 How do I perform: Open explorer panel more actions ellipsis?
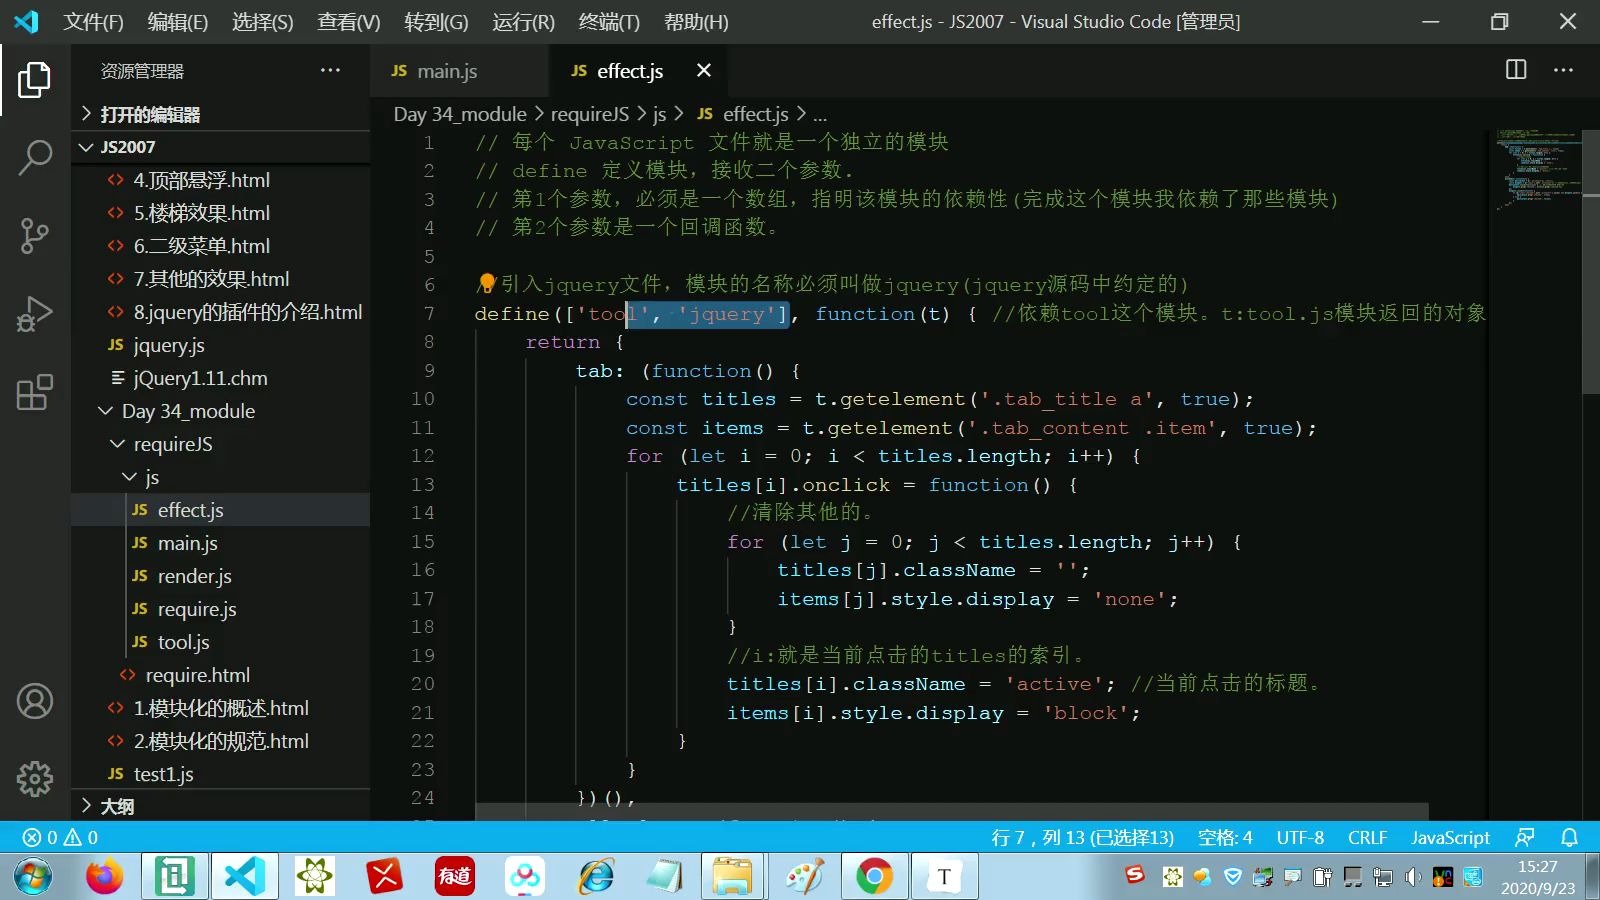(330, 70)
